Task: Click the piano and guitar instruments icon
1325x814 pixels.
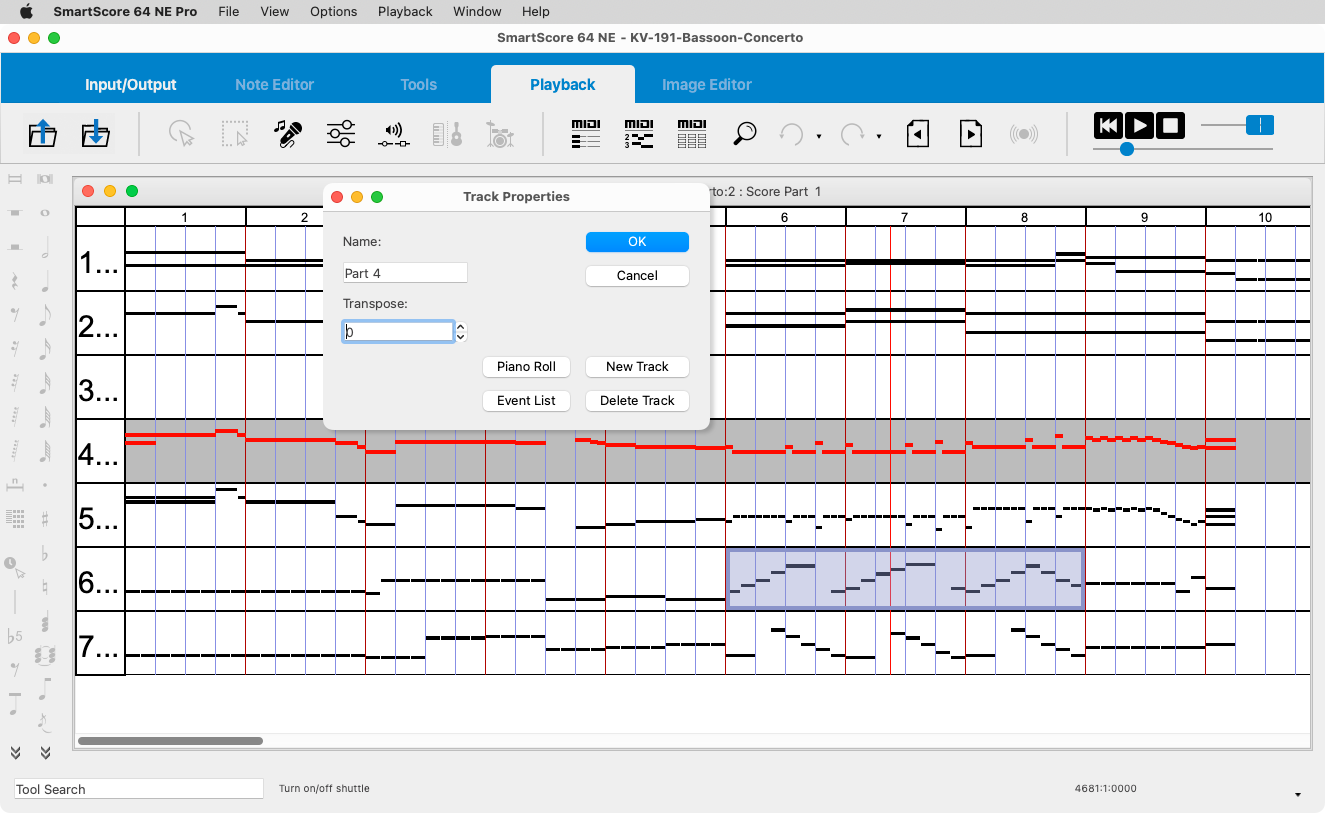Action: (447, 133)
